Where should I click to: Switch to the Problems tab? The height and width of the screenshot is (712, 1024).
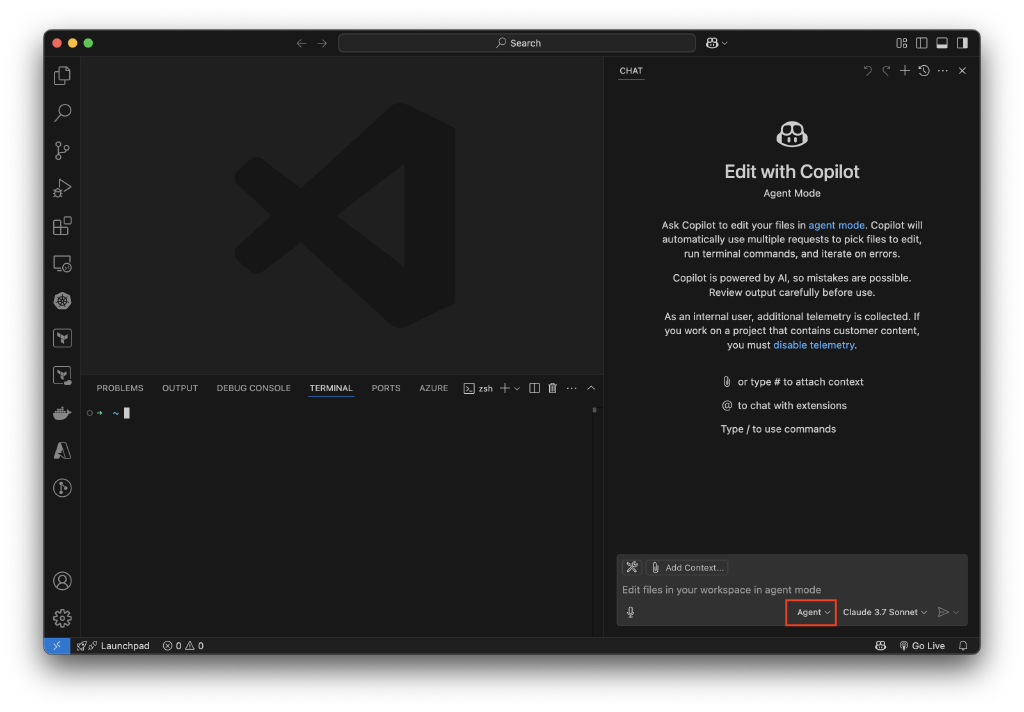tap(120, 388)
